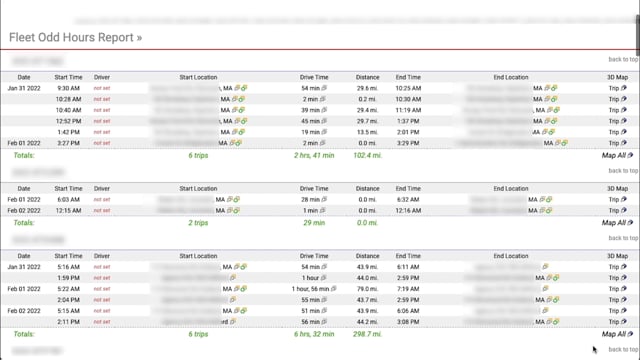Click green map icon in 12:16 AM end location
The height and width of the screenshot is (360, 640).
pyautogui.click(x=549, y=211)
